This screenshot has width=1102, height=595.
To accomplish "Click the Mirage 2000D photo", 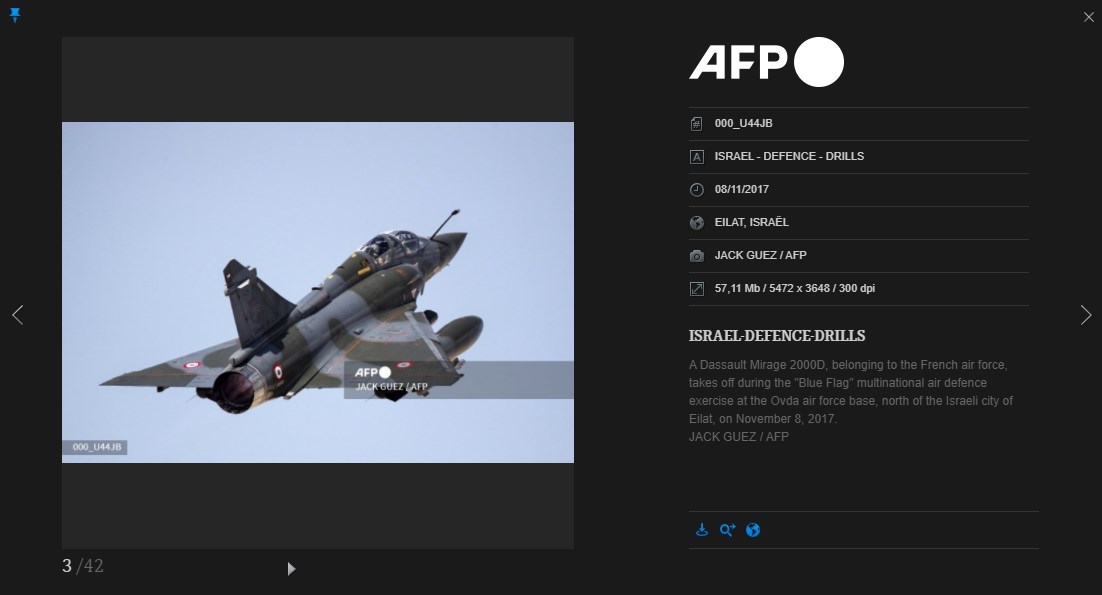I will click(x=317, y=292).
